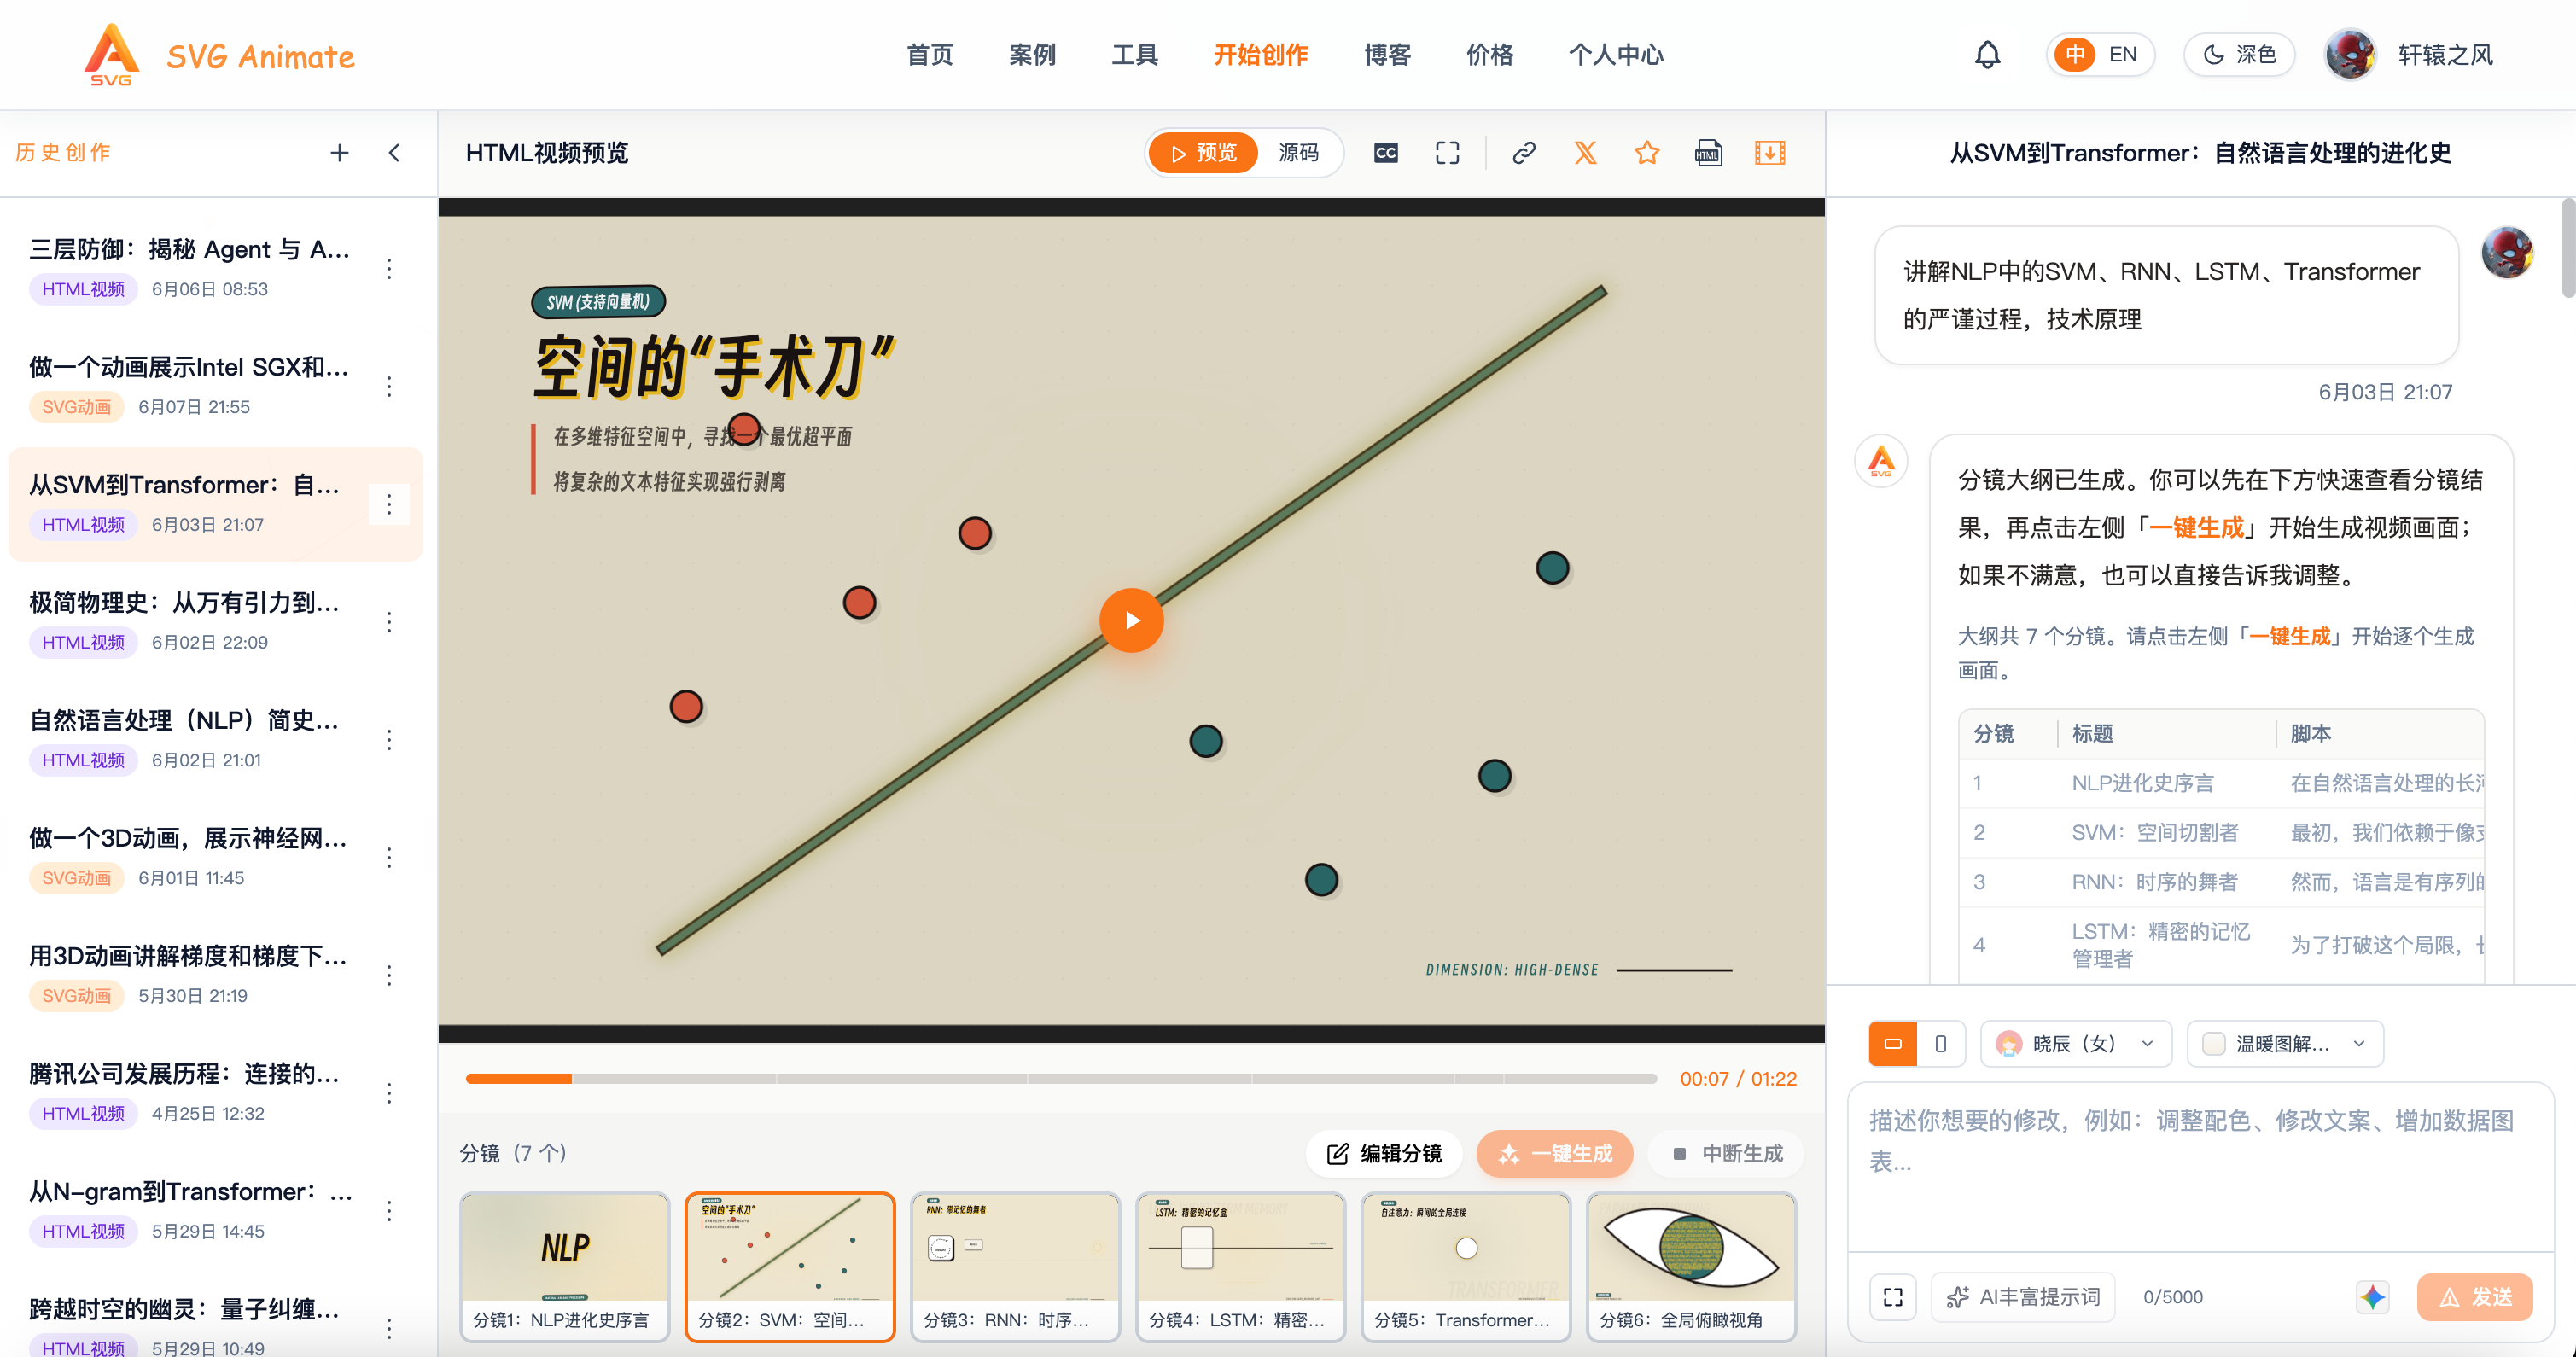Open options for 三层防御 history item
This screenshot has width=2576, height=1357.
(x=389, y=268)
